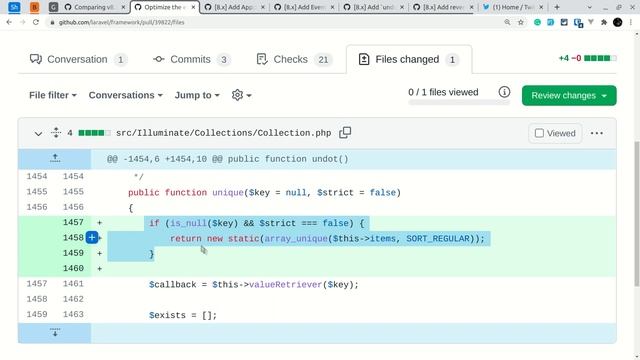This screenshot has width=640, height=360.
Task: Switch to the Twitter Home browser tab
Action: (513, 7)
